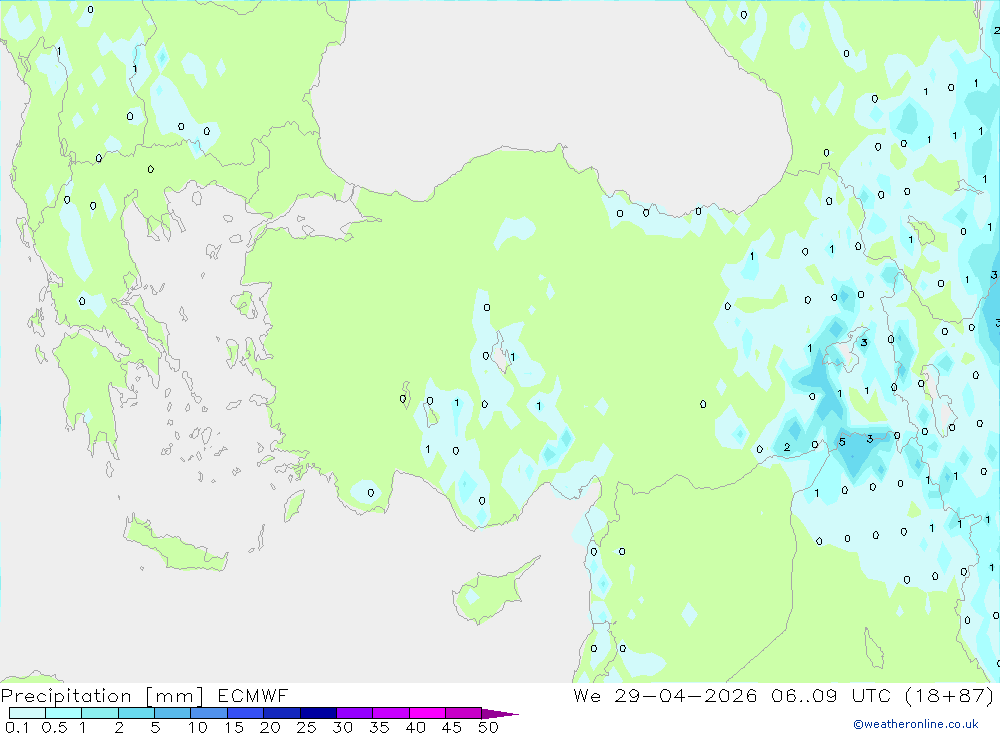The width and height of the screenshot is (1000, 733).
Task: Click the legend value '20'
Action: 270,727
